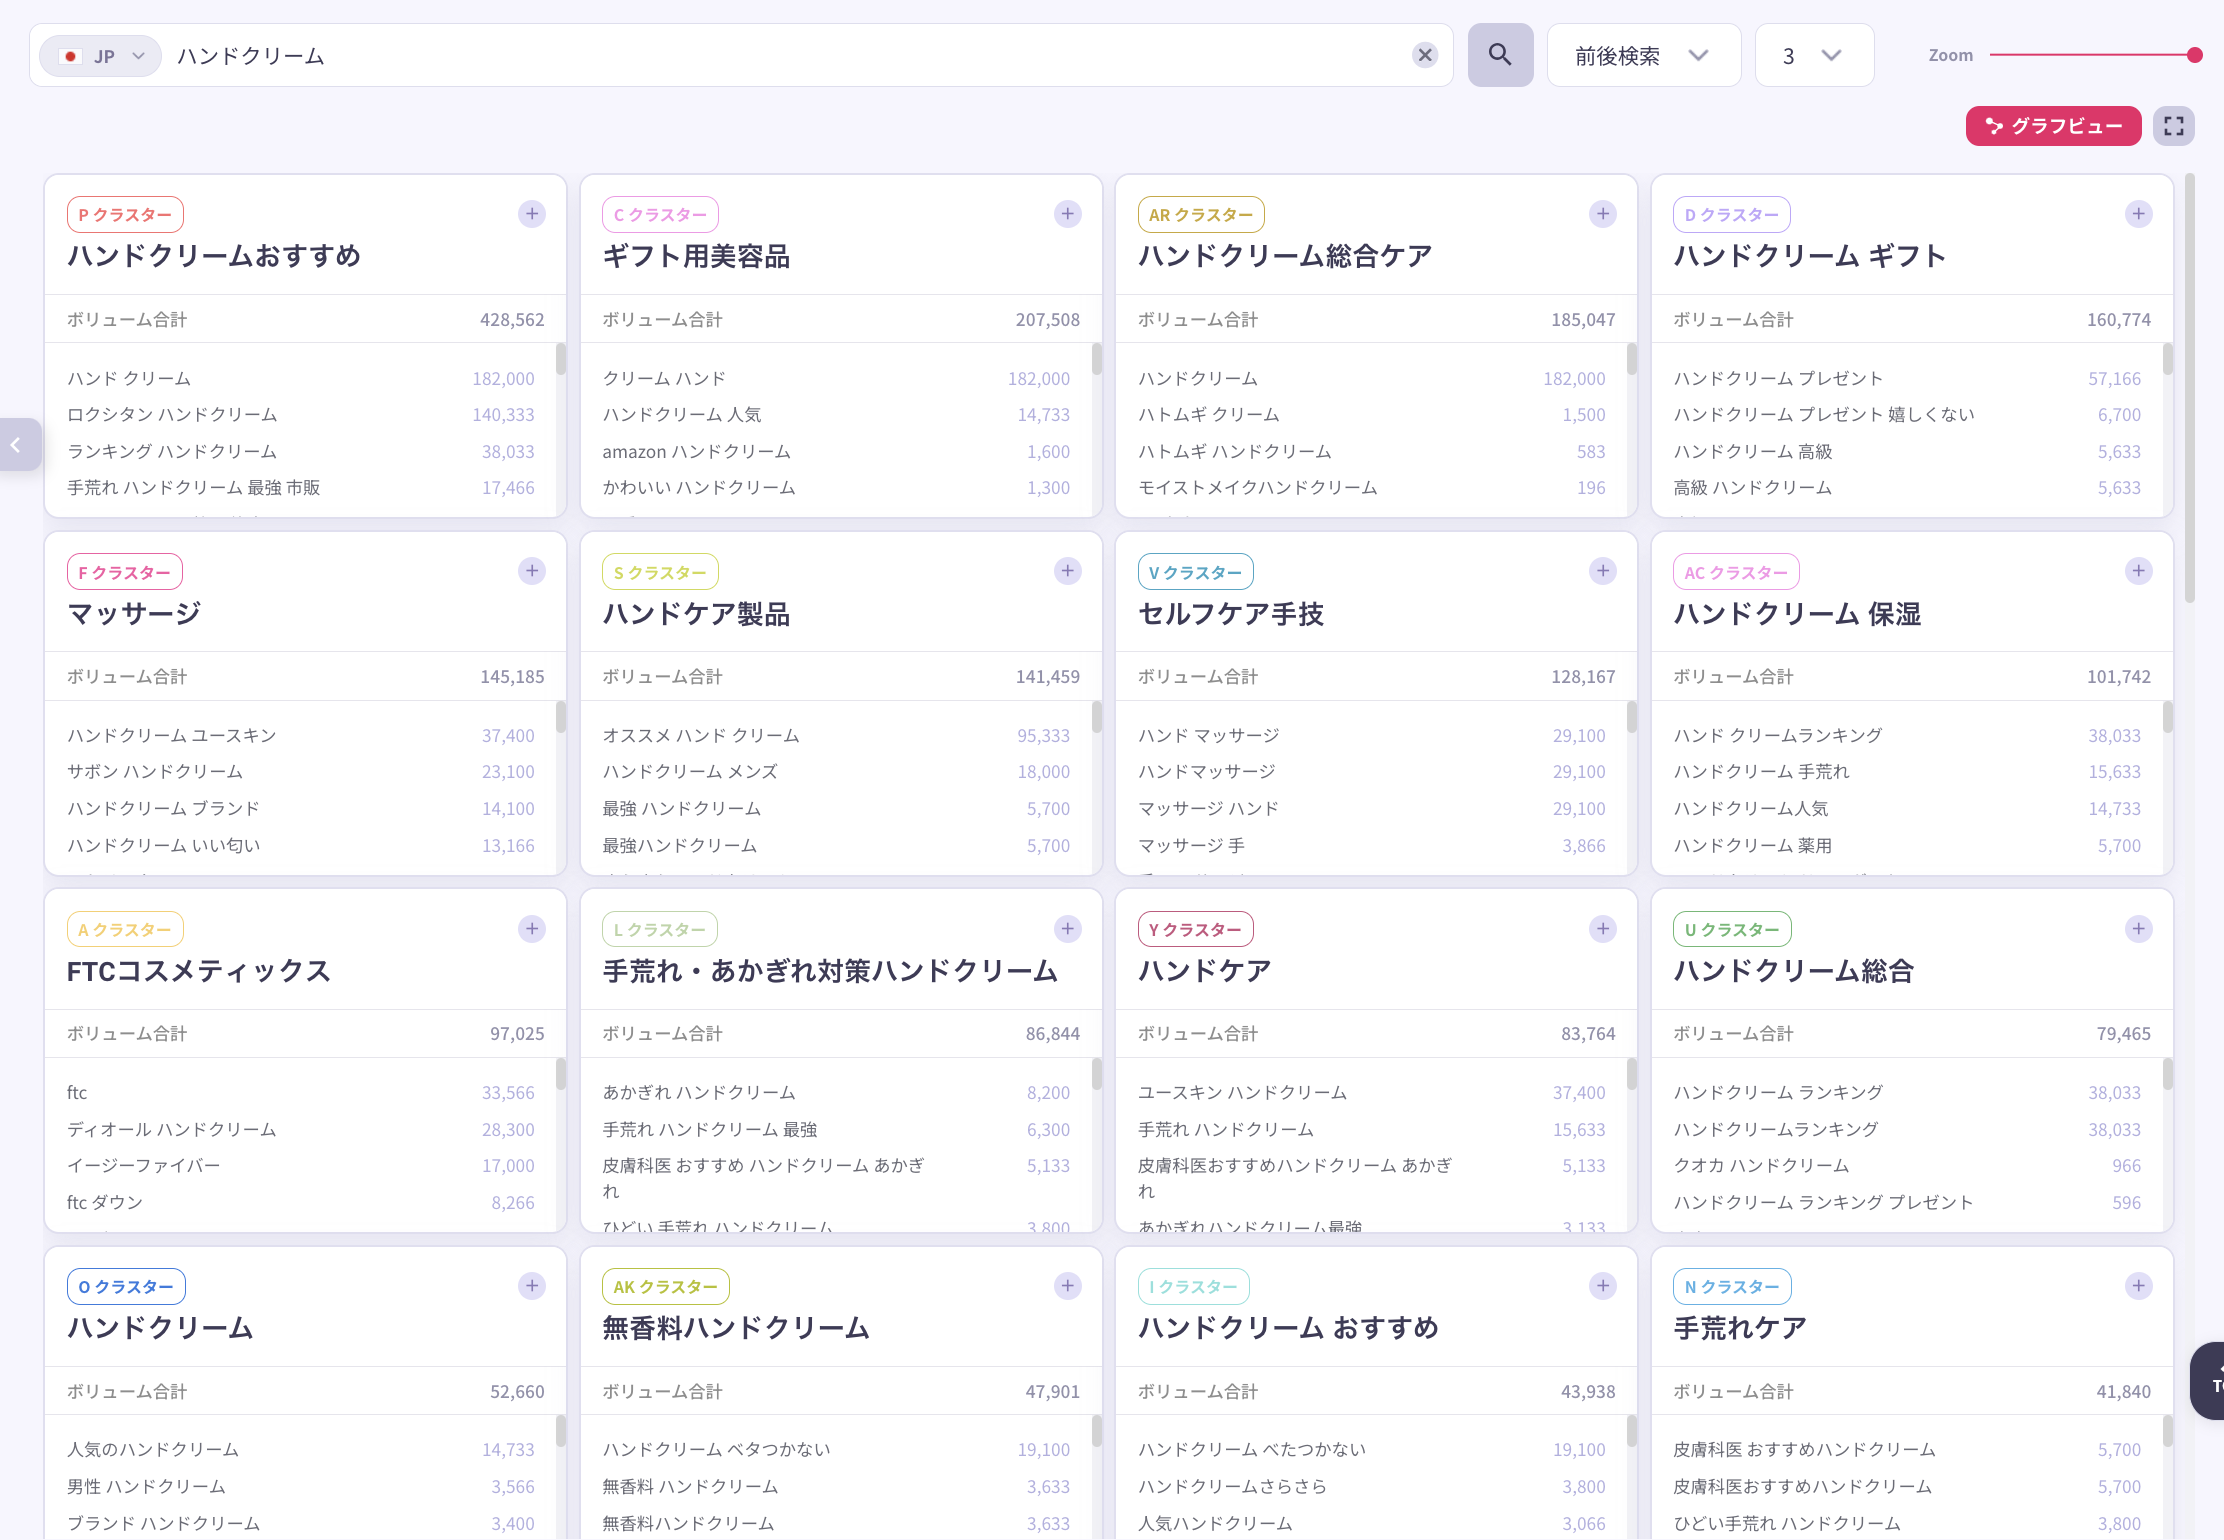Click the search magnifier icon
2224x1540 pixels.
pos(1499,55)
